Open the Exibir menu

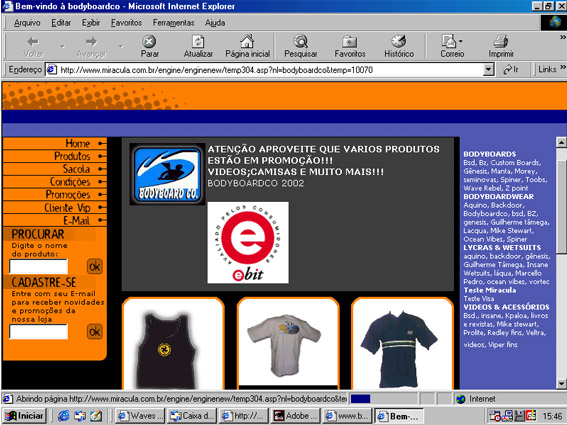[x=90, y=23]
